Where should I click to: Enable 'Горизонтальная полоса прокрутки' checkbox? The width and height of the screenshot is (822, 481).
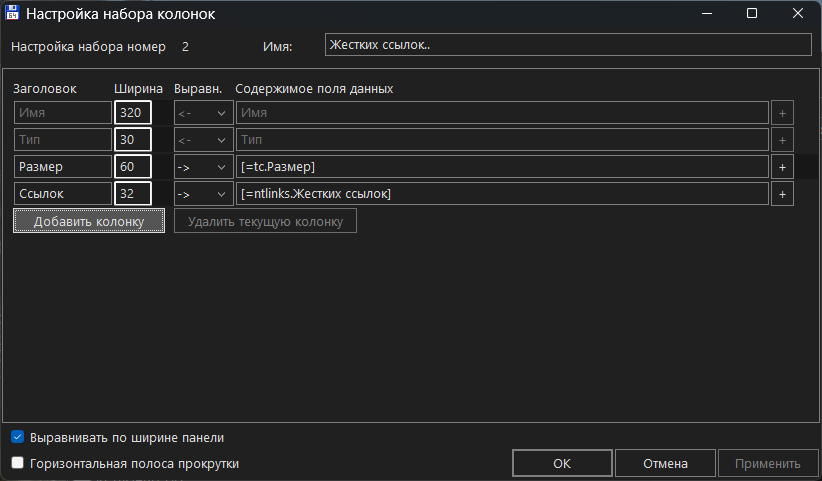[x=17, y=463]
